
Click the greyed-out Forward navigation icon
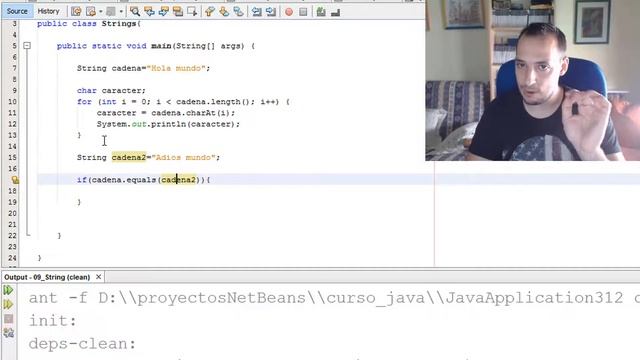110,12
